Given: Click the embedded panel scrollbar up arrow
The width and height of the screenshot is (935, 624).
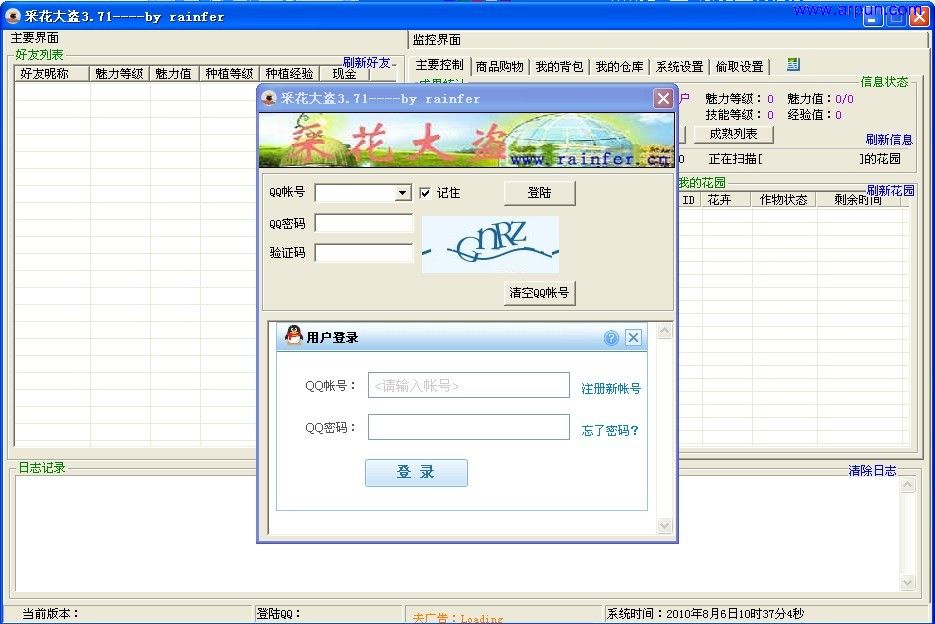Looking at the screenshot, I should click(664, 331).
